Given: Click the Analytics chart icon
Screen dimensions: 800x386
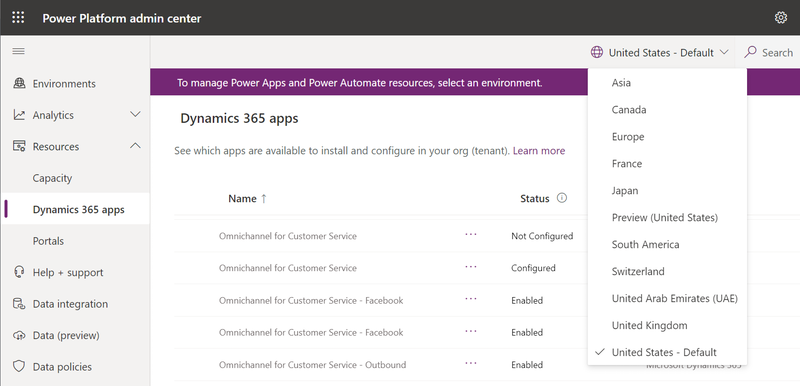Looking at the screenshot, I should tap(19, 115).
